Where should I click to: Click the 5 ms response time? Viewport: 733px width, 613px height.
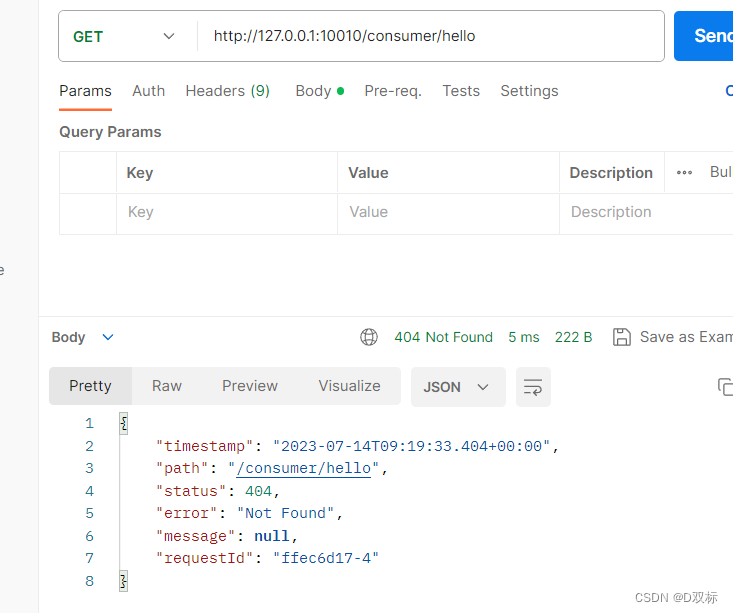click(524, 337)
